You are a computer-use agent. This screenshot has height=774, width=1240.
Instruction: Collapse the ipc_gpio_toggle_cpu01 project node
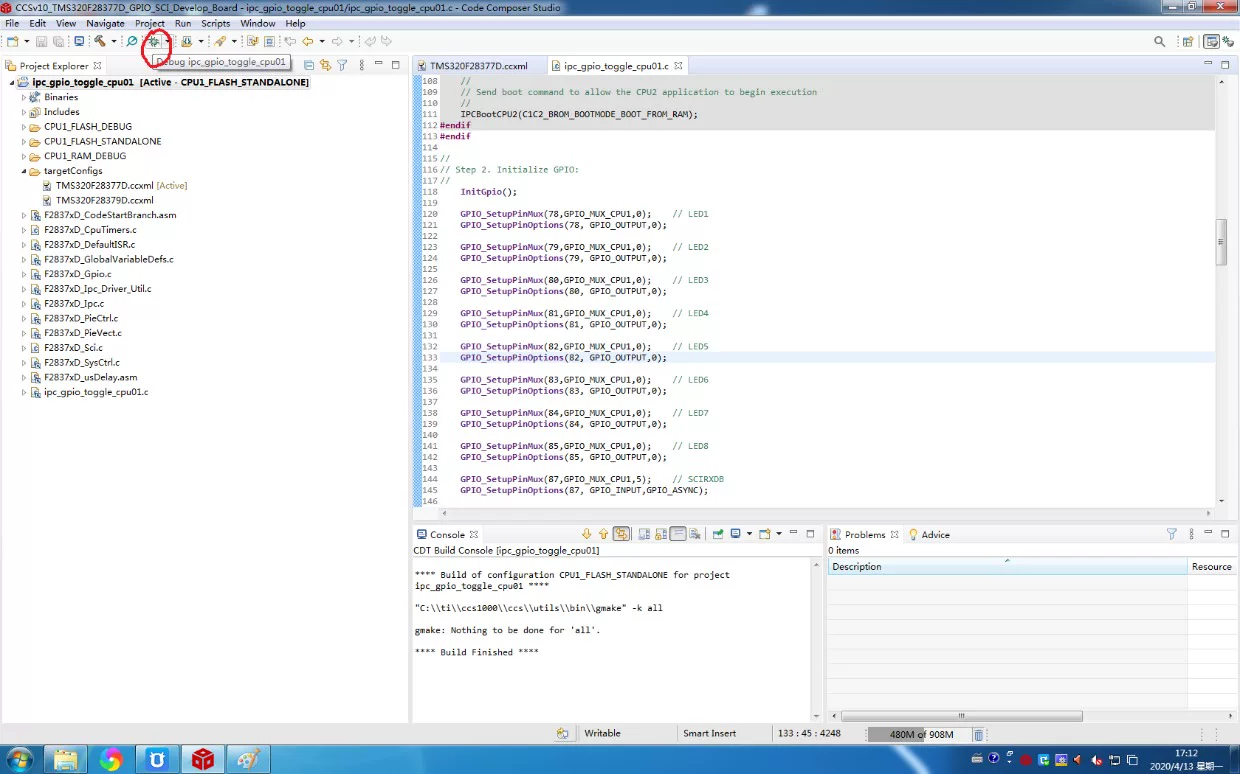12,82
